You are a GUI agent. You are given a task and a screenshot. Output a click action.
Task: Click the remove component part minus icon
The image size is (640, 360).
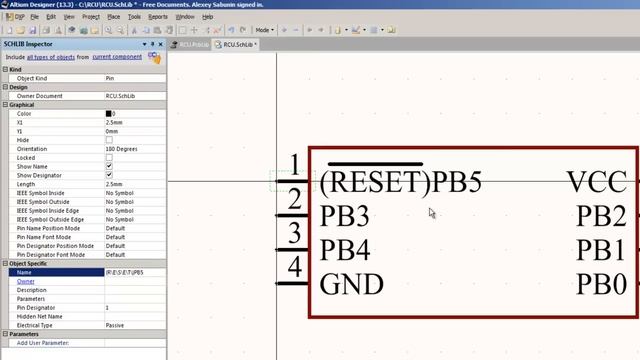[296, 30]
